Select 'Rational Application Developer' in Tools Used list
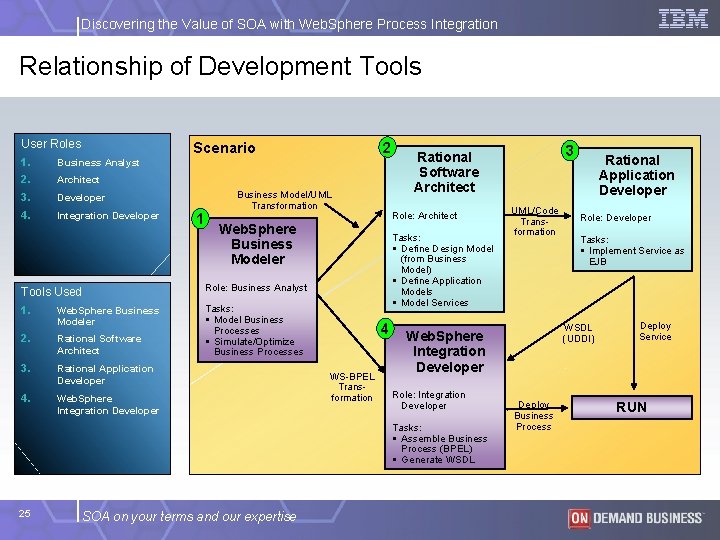 tap(105, 374)
